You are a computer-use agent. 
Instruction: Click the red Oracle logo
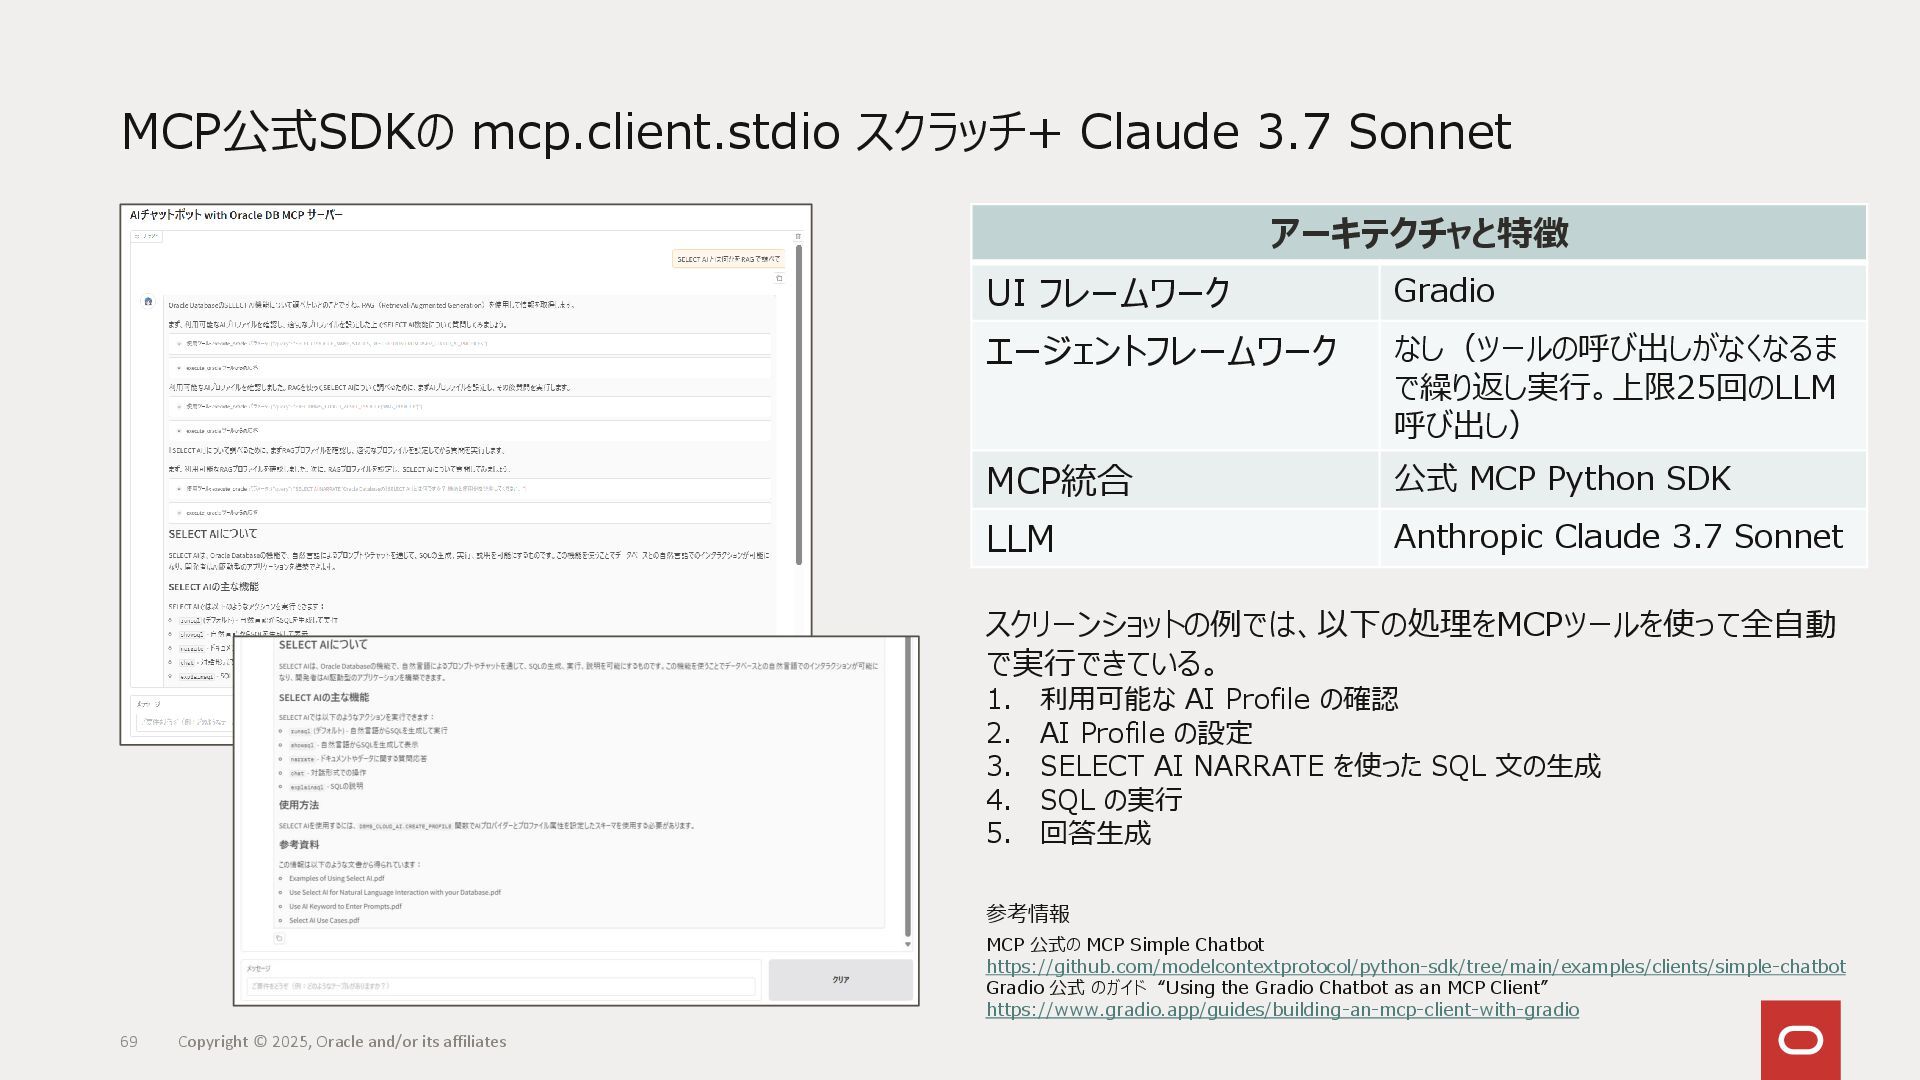1800,1040
